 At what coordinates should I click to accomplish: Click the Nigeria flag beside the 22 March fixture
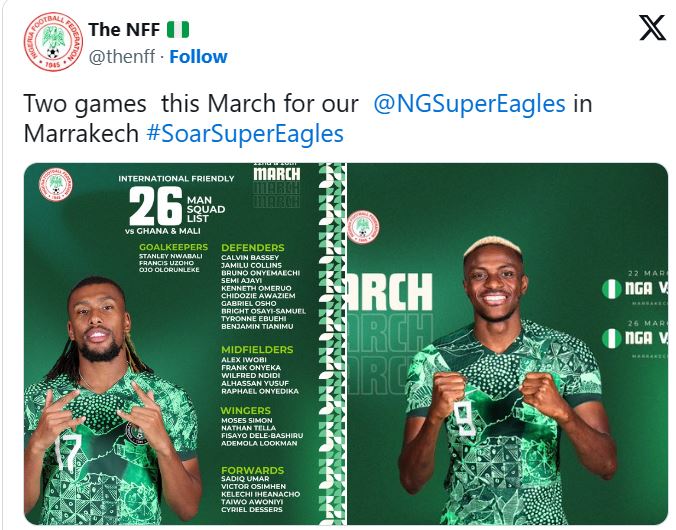tap(609, 288)
